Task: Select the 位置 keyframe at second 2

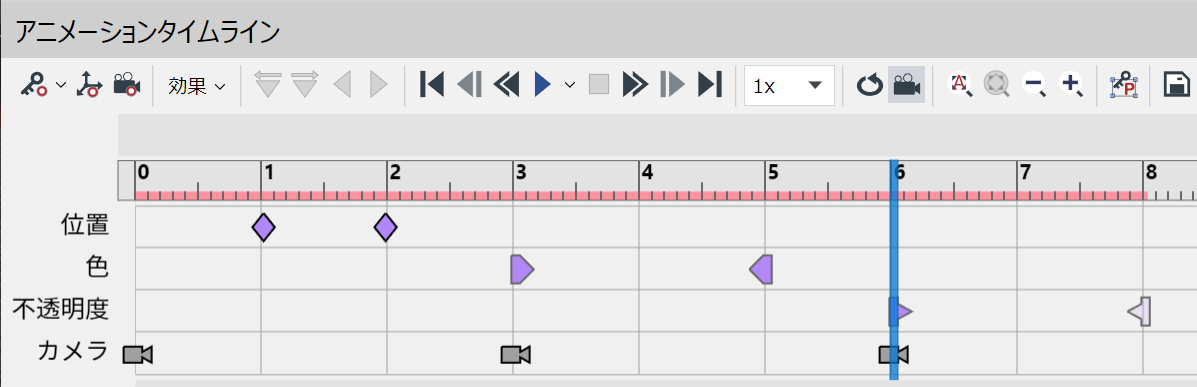Action: 386,227
